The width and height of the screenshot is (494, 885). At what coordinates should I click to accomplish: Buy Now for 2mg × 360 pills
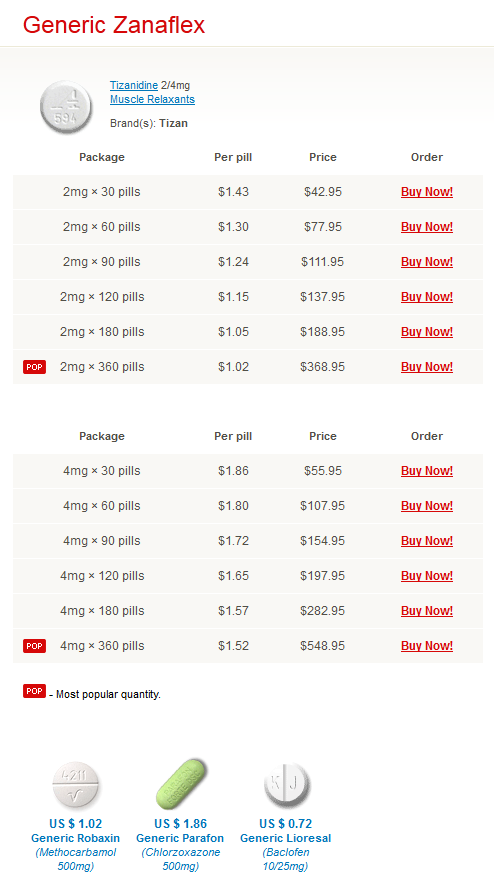pos(427,367)
